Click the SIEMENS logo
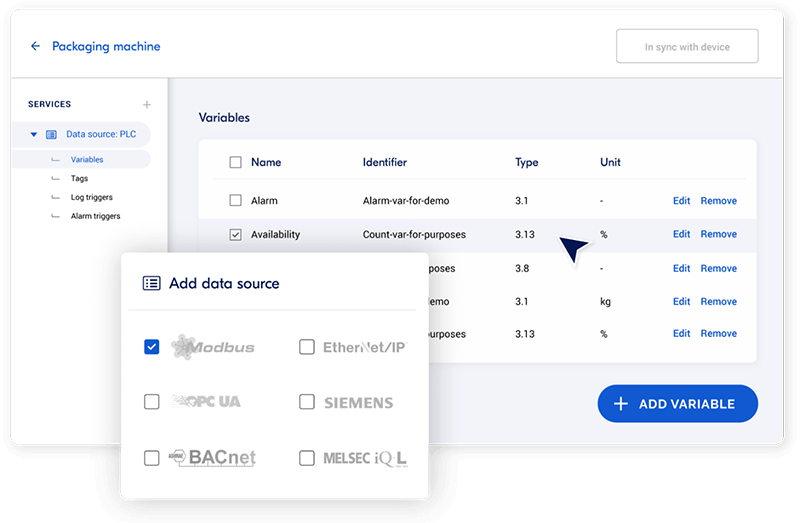The width and height of the screenshot is (800, 523). coord(358,403)
